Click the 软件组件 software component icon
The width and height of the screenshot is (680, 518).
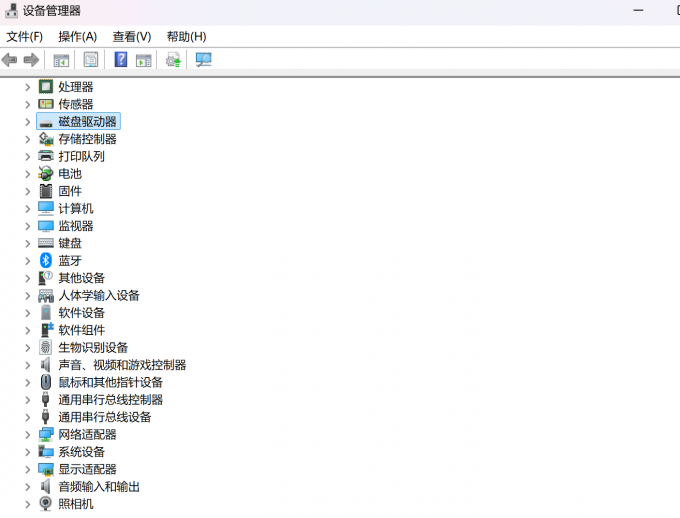(x=46, y=330)
